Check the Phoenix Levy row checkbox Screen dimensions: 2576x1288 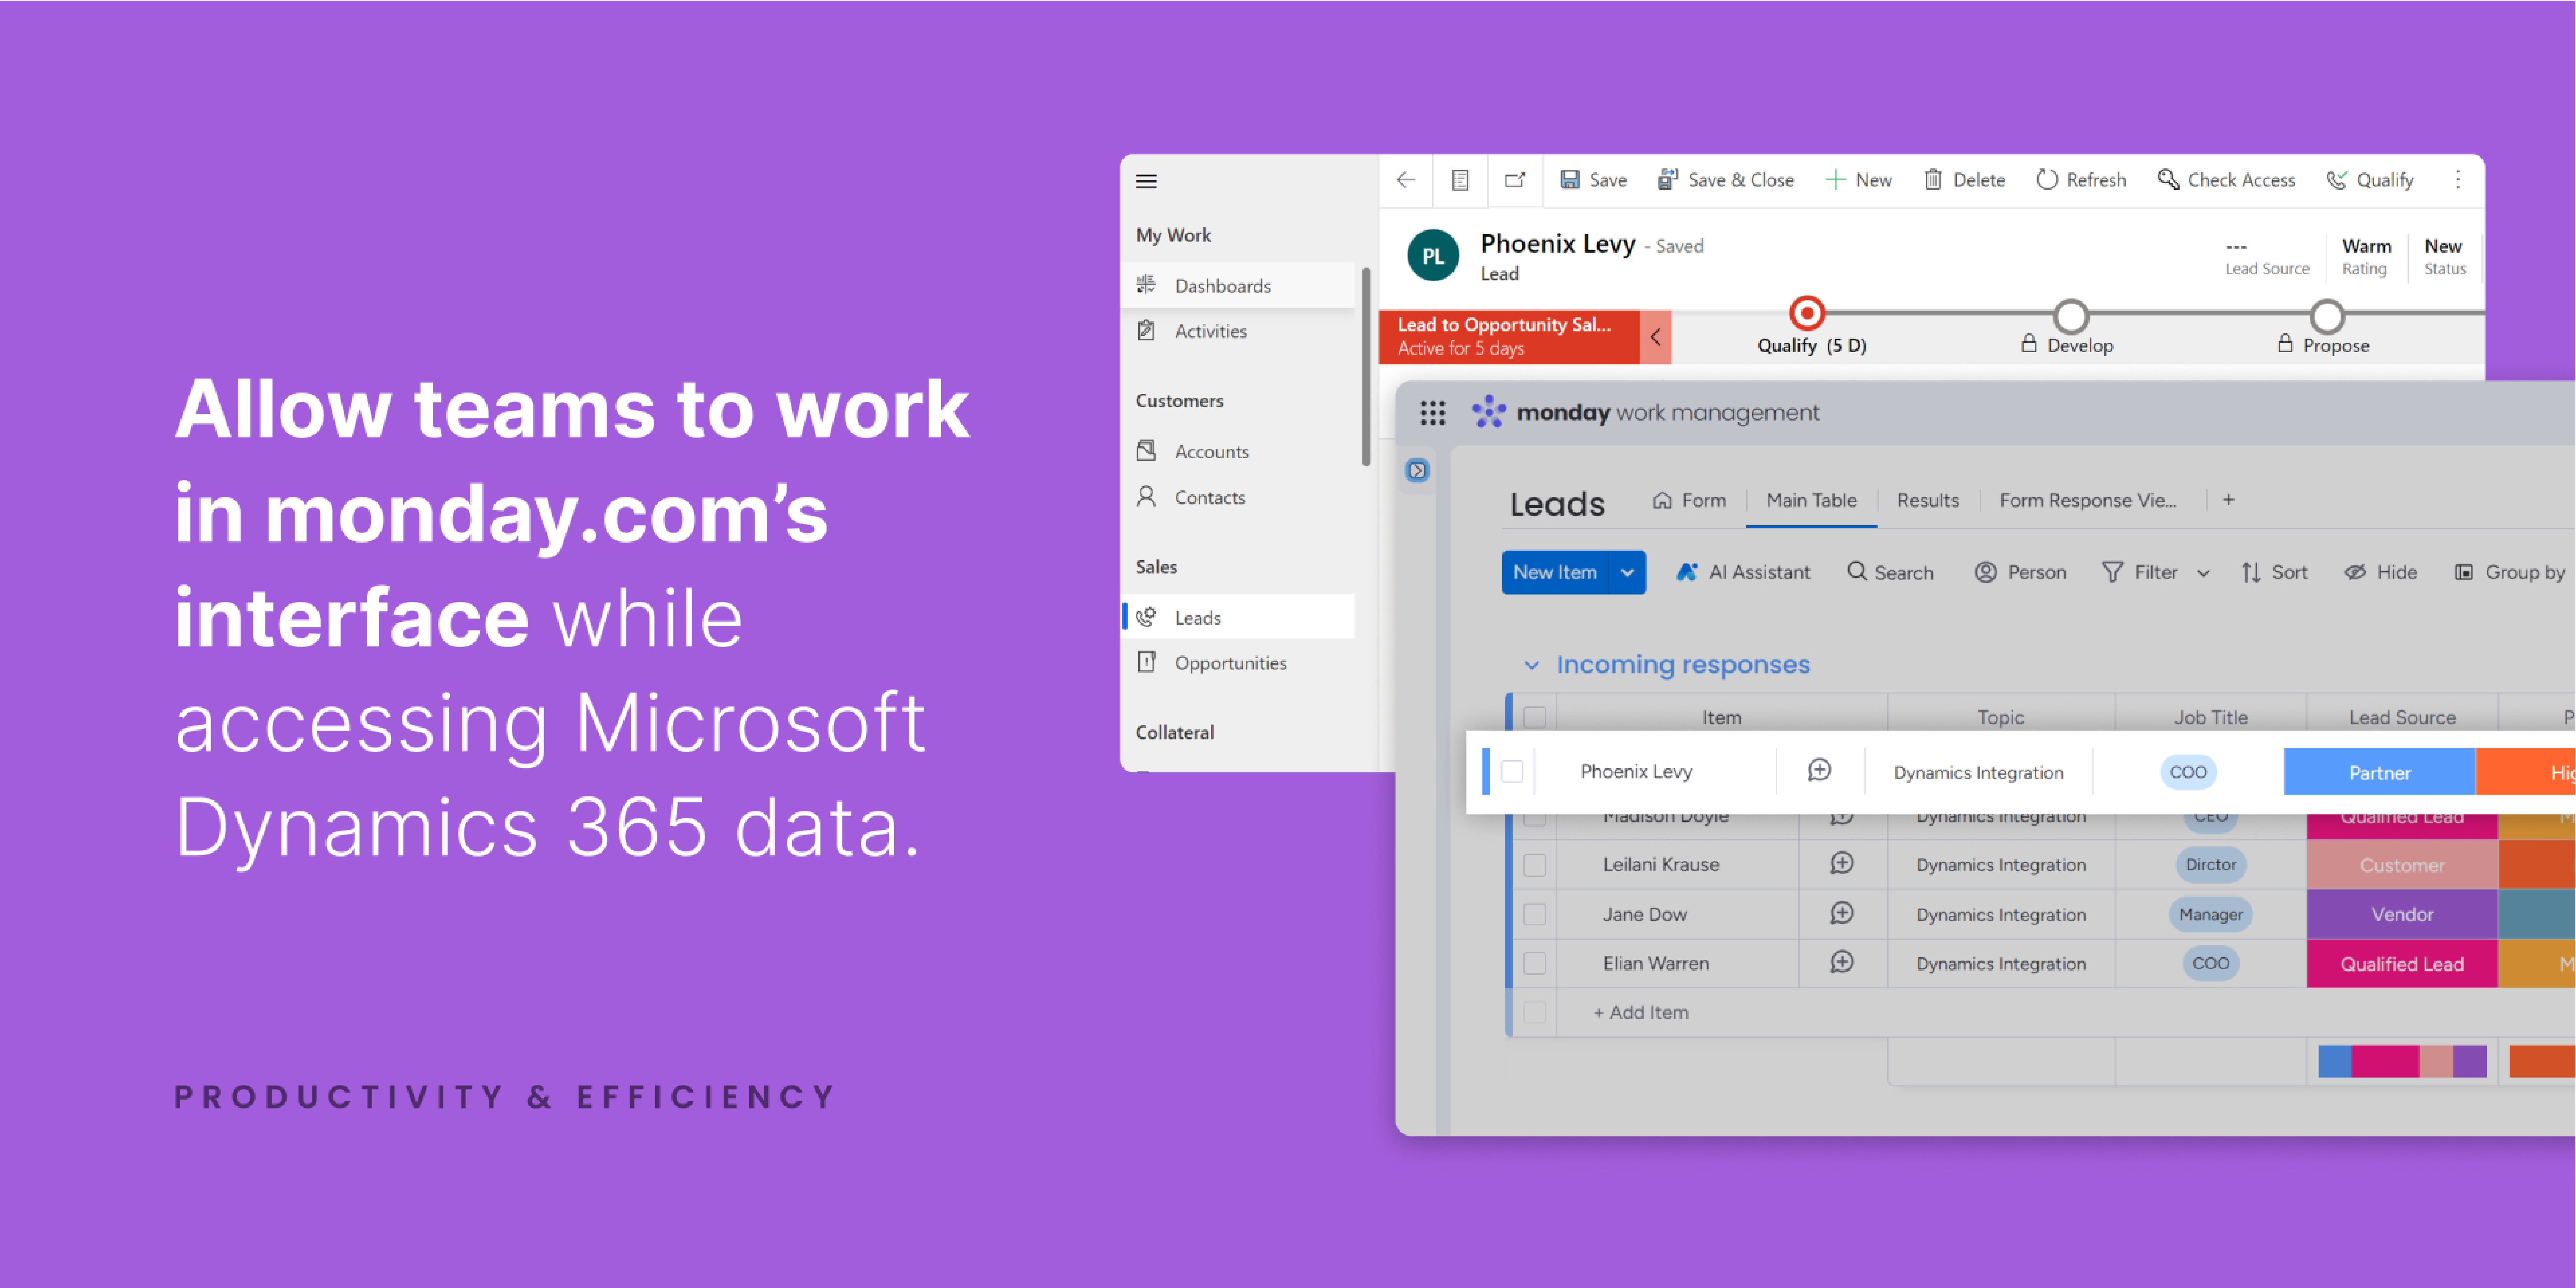coord(1512,771)
